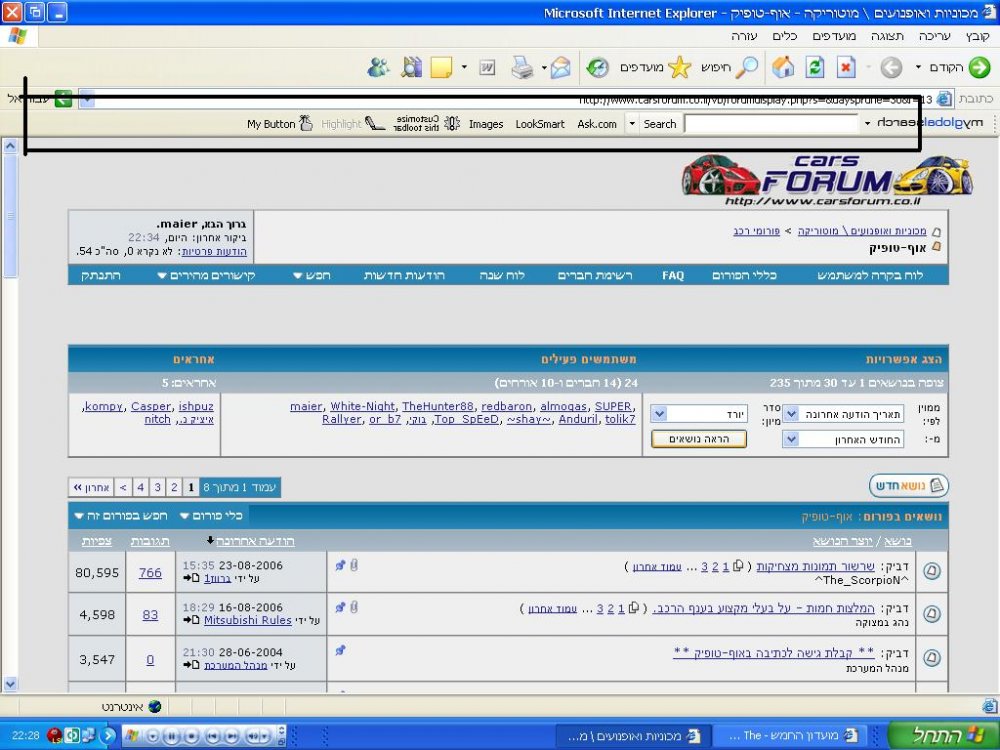Click the toolbar Search text field
This screenshot has height=750, width=1000.
[x=771, y=124]
